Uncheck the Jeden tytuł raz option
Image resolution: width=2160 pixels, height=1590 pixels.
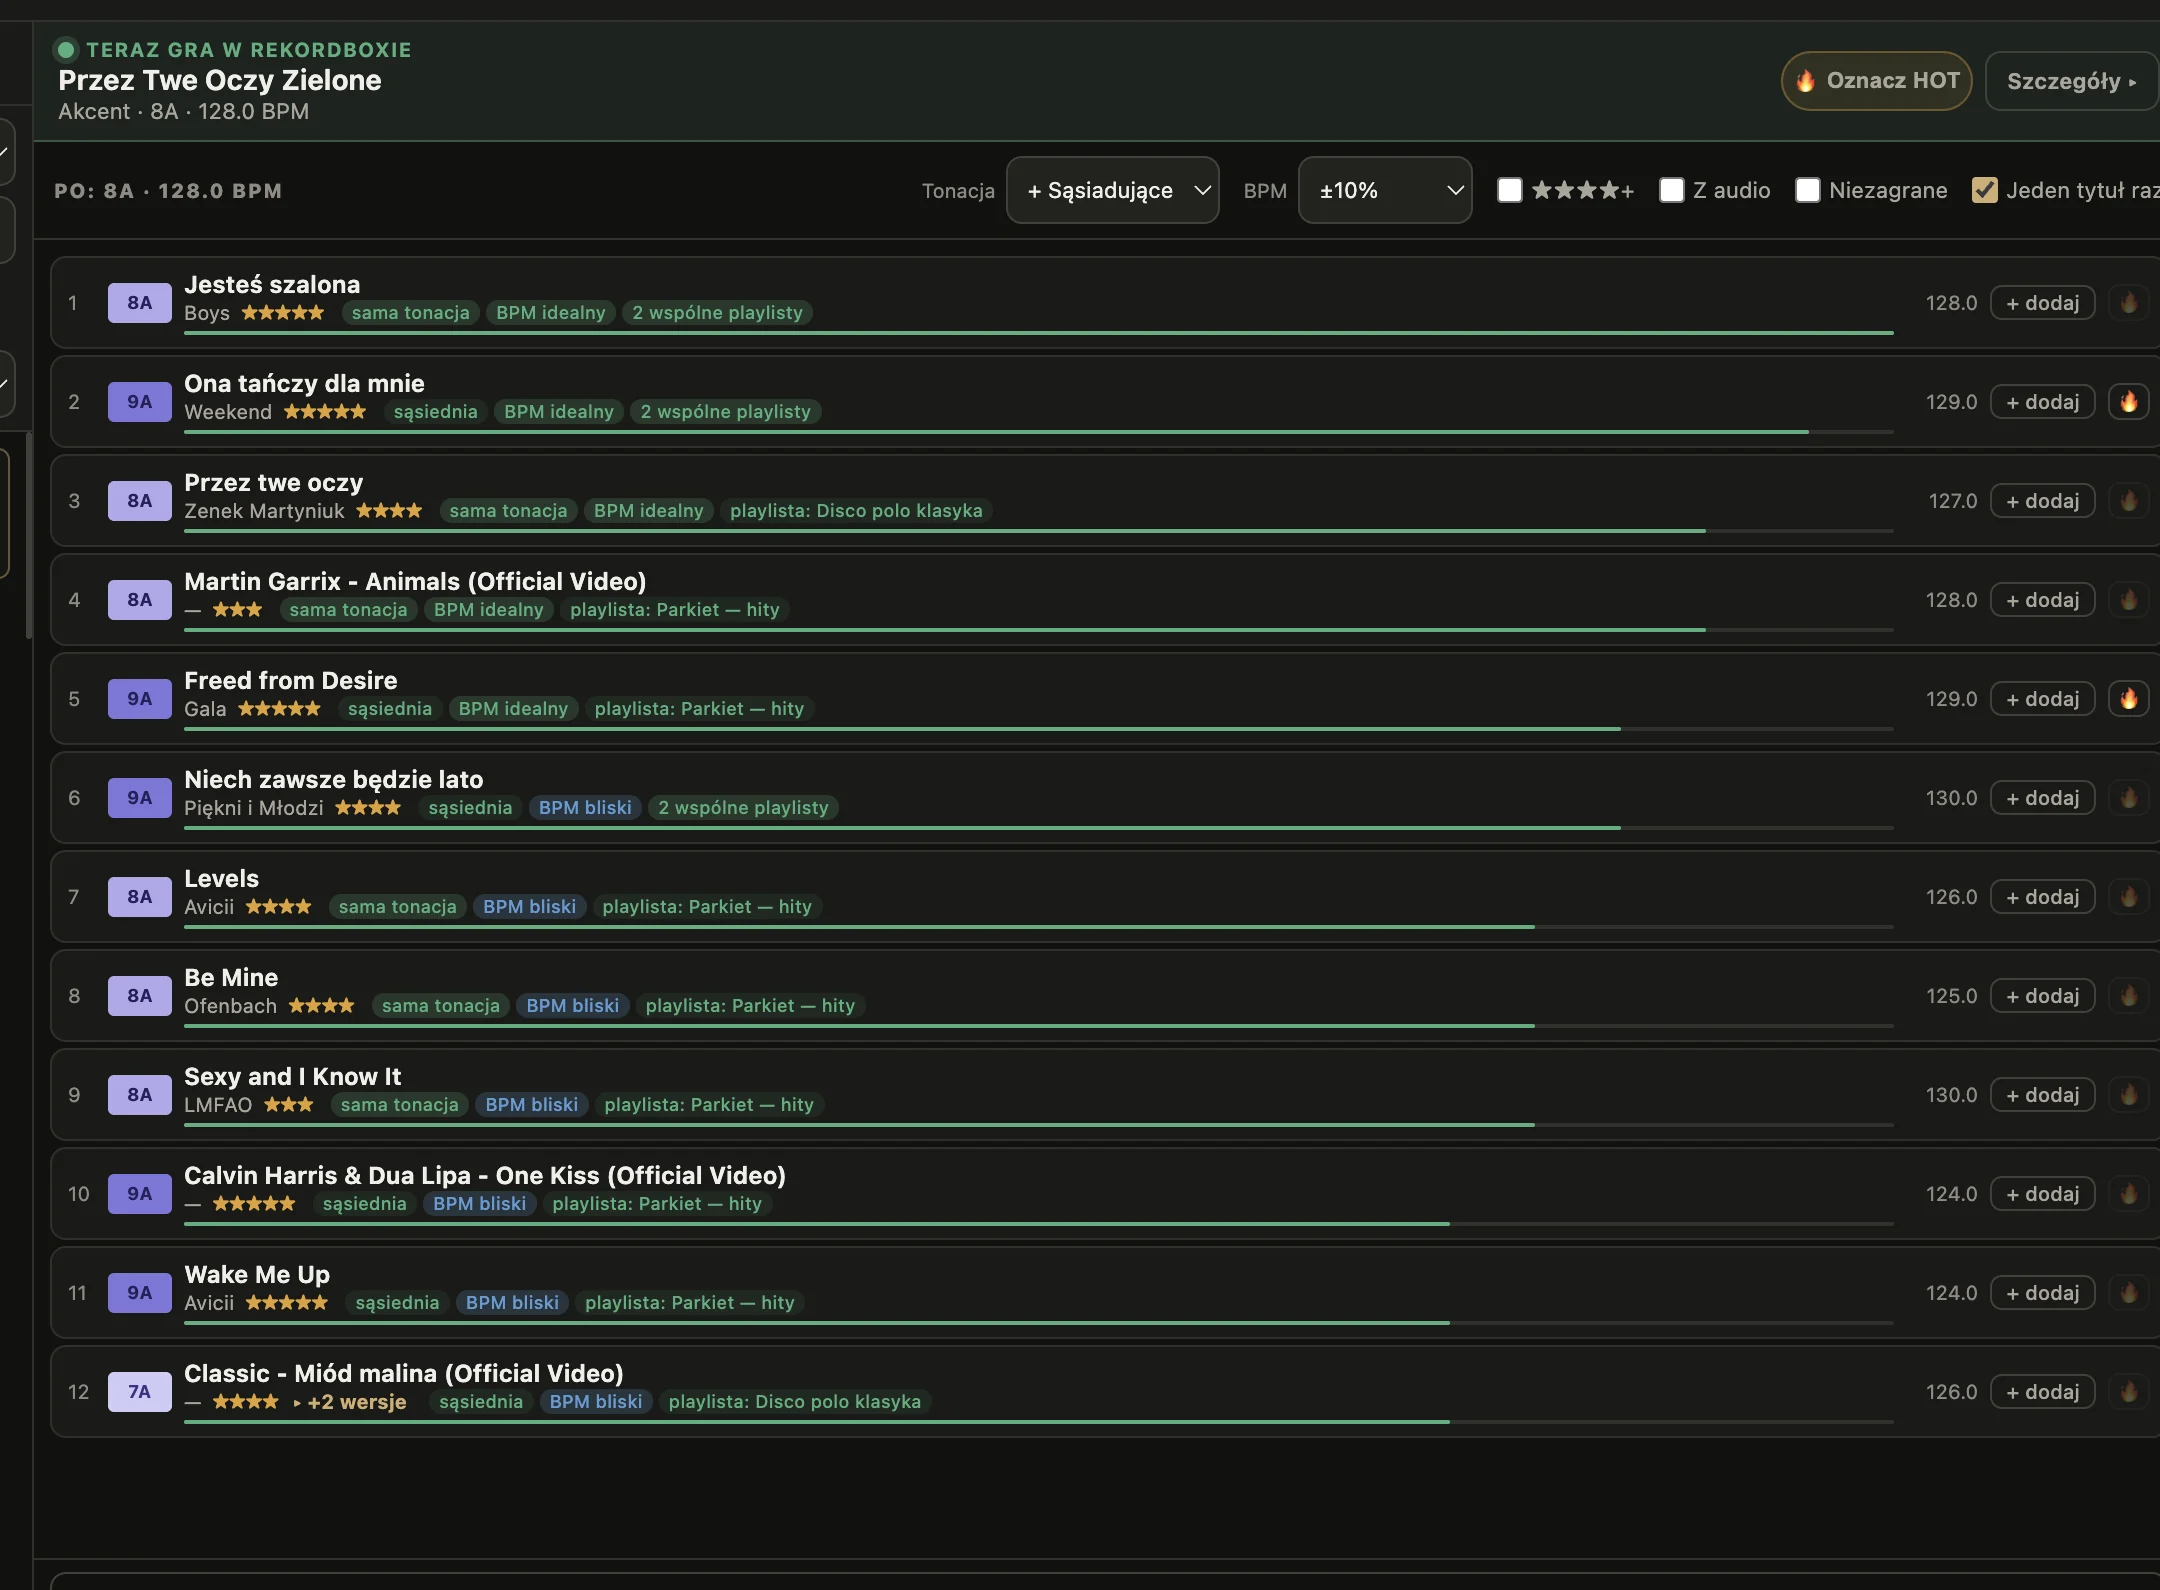[1985, 190]
